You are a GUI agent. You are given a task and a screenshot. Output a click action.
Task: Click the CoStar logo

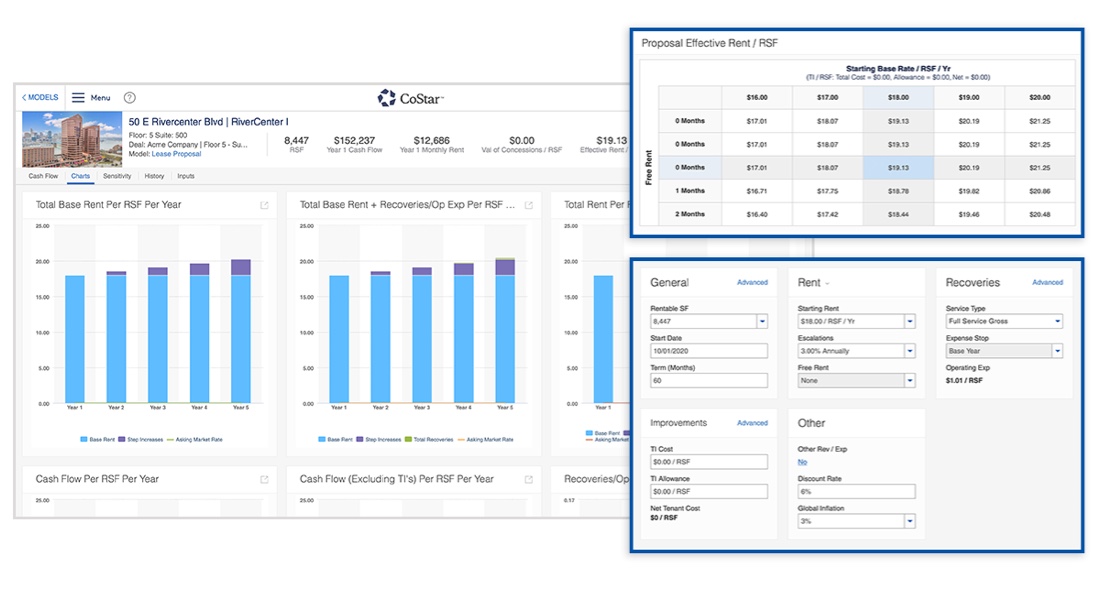[x=410, y=98]
